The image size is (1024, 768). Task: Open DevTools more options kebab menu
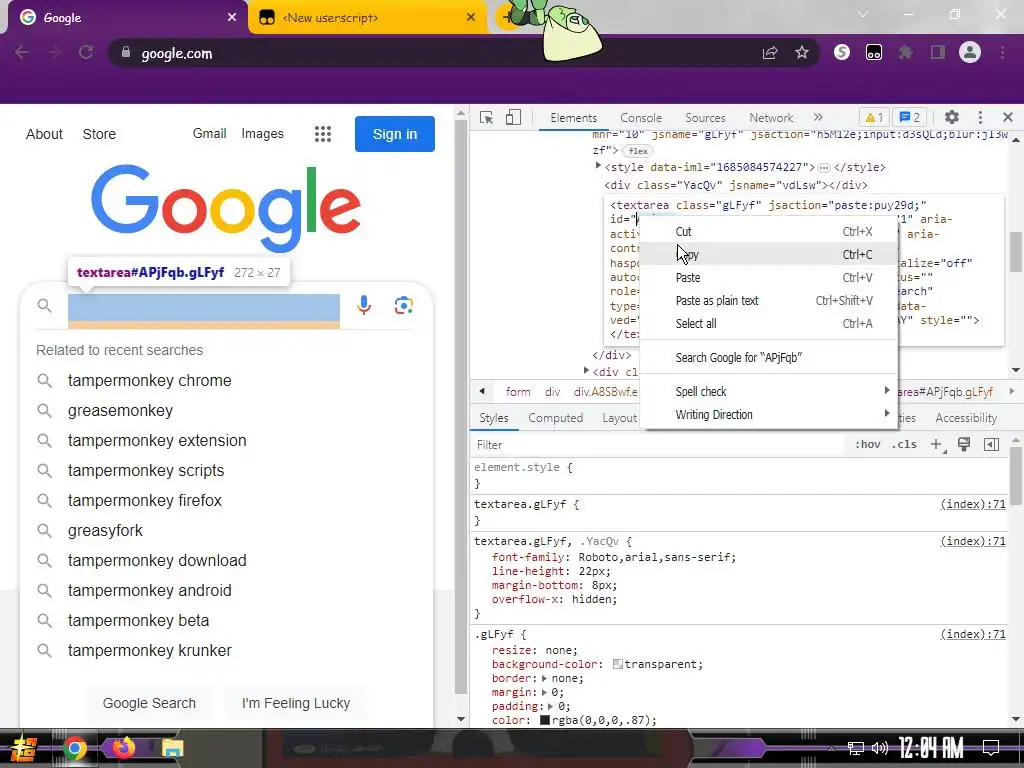coord(980,118)
